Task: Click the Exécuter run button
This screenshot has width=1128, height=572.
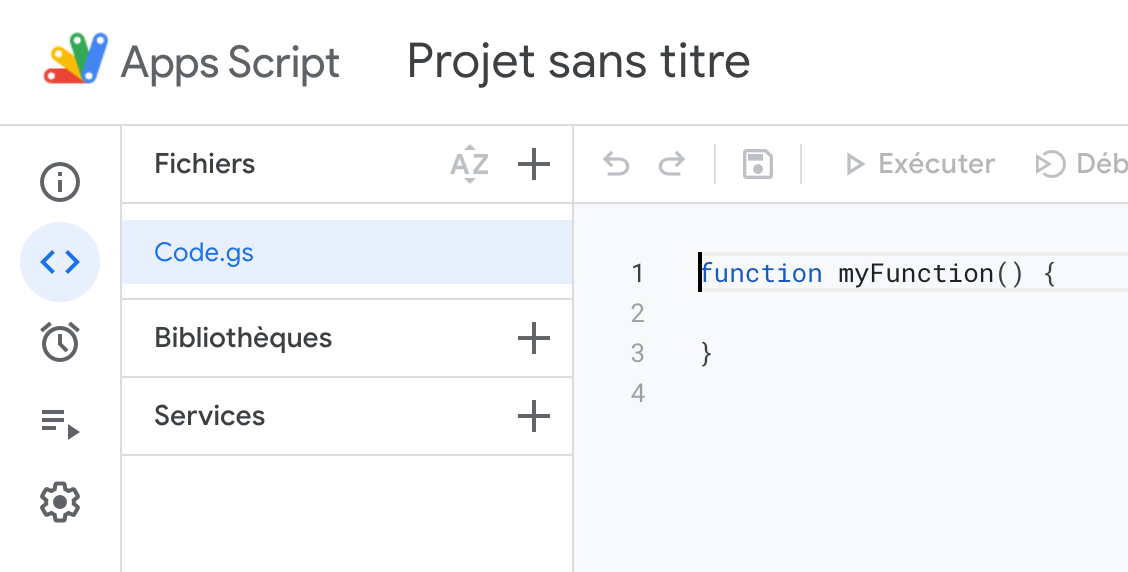Action: (920, 165)
